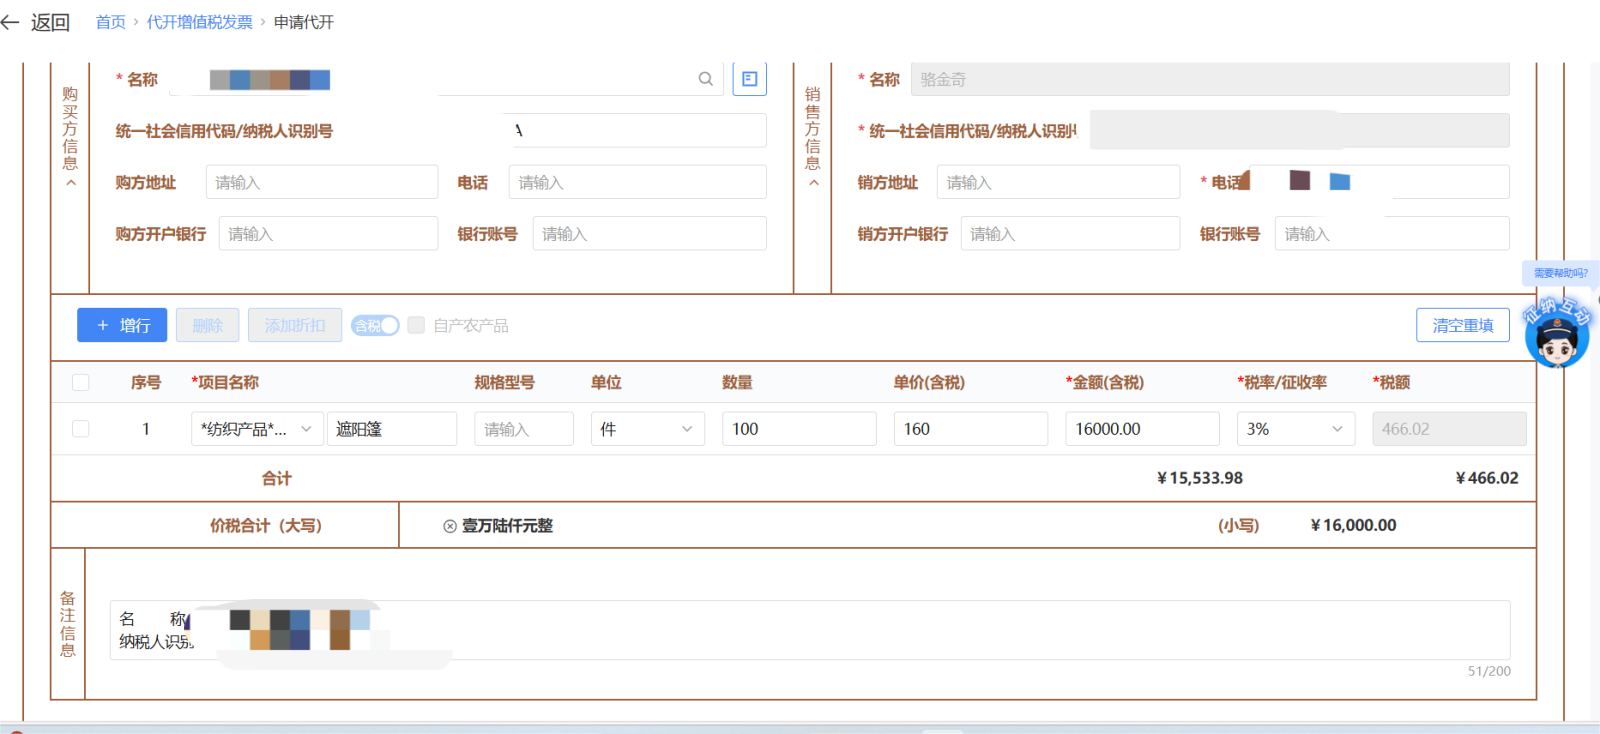1600x734 pixels.
Task: Click the 添加折扣 button
Action: pyautogui.click(x=295, y=325)
